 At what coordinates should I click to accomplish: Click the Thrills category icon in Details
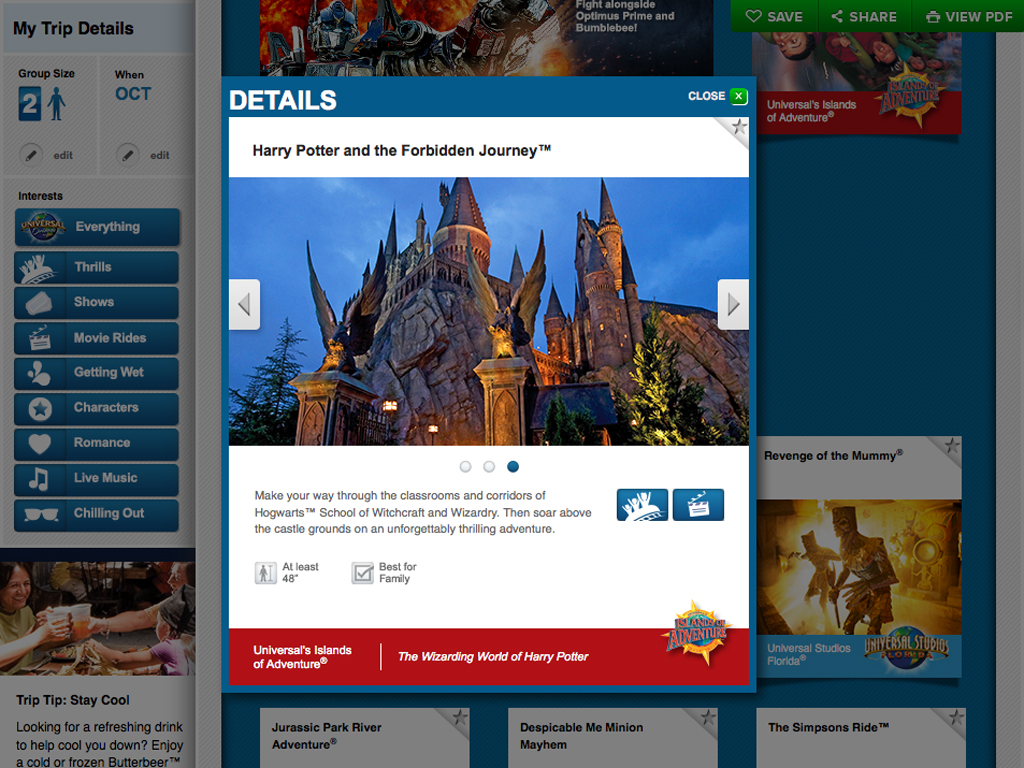[642, 505]
